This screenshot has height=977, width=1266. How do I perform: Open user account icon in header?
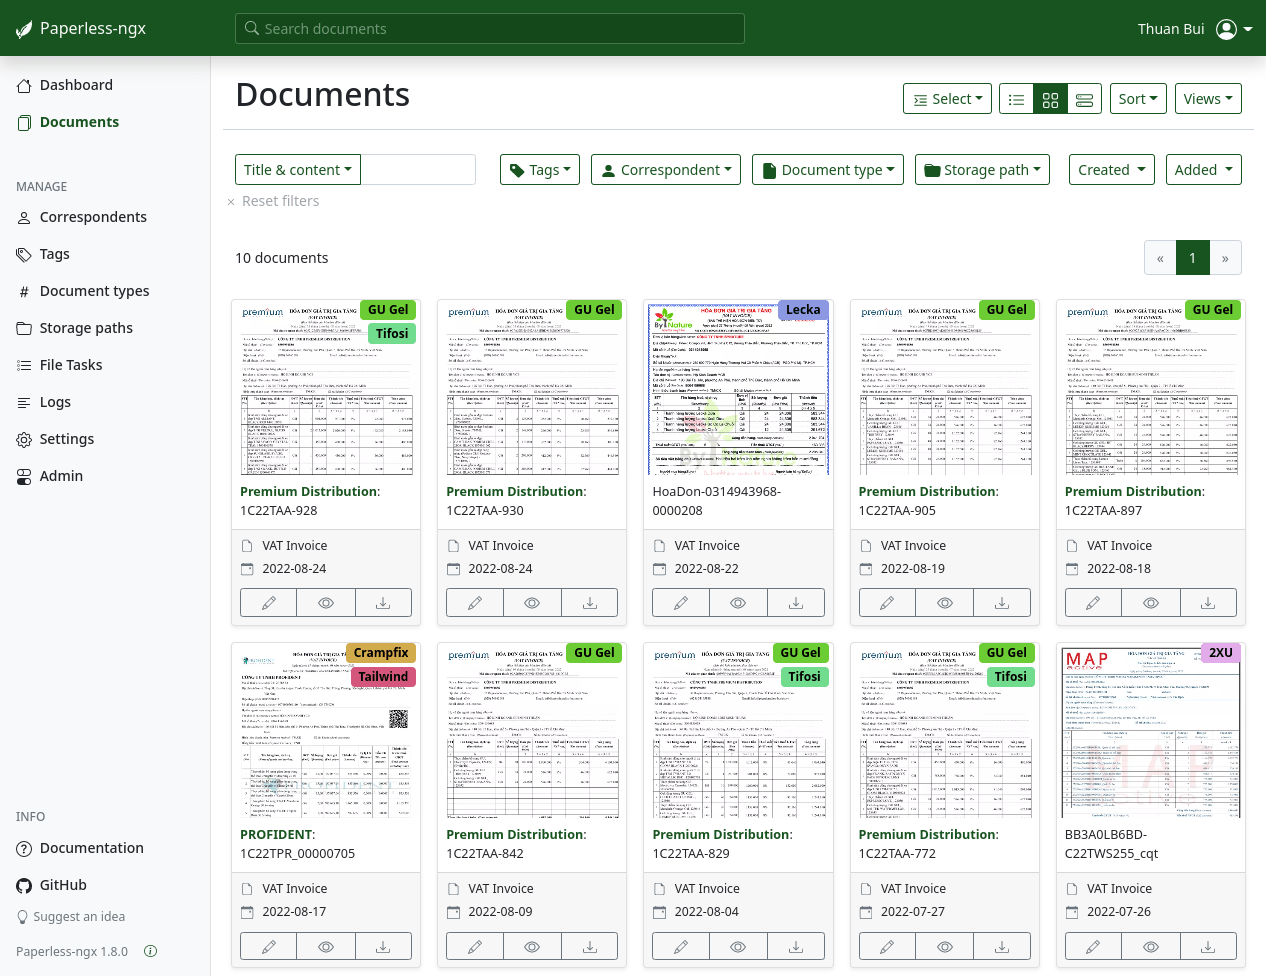pyautogui.click(x=1226, y=29)
